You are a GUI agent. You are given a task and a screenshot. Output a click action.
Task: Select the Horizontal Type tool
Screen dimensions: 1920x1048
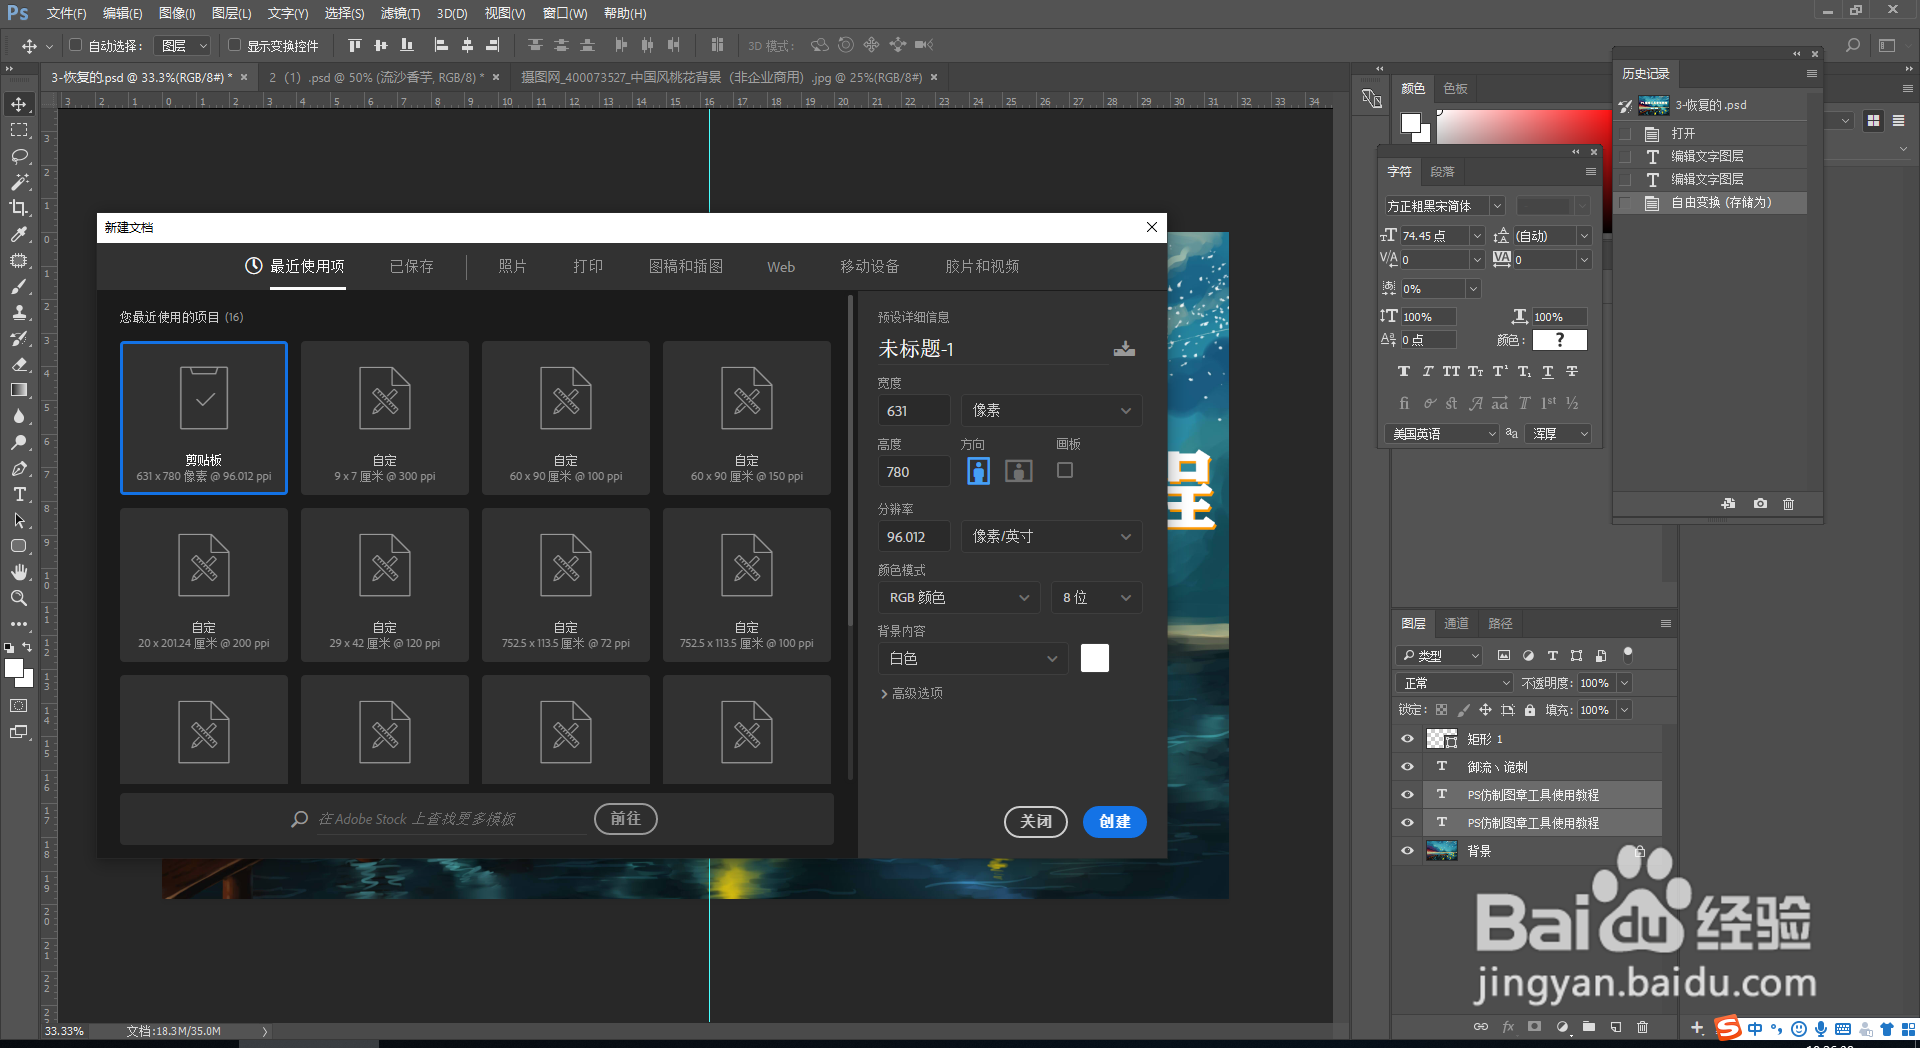point(19,494)
